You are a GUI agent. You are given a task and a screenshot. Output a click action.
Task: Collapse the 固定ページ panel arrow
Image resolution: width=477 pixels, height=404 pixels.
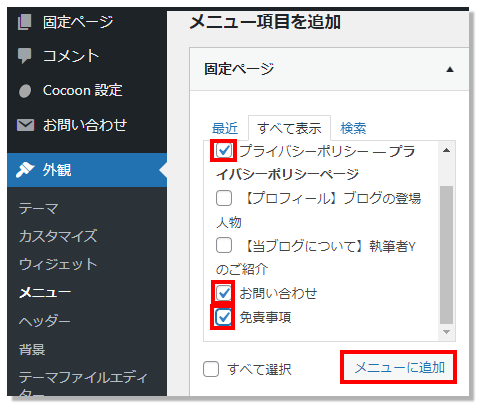(x=450, y=69)
